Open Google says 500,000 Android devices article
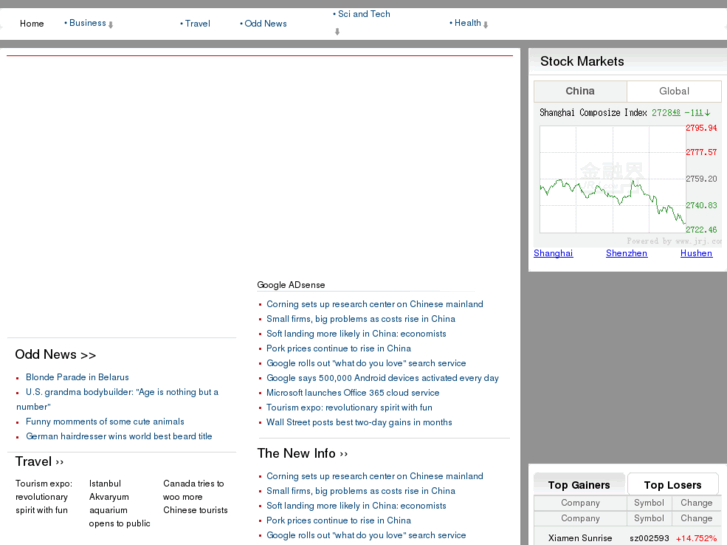727x545 pixels. (383, 378)
